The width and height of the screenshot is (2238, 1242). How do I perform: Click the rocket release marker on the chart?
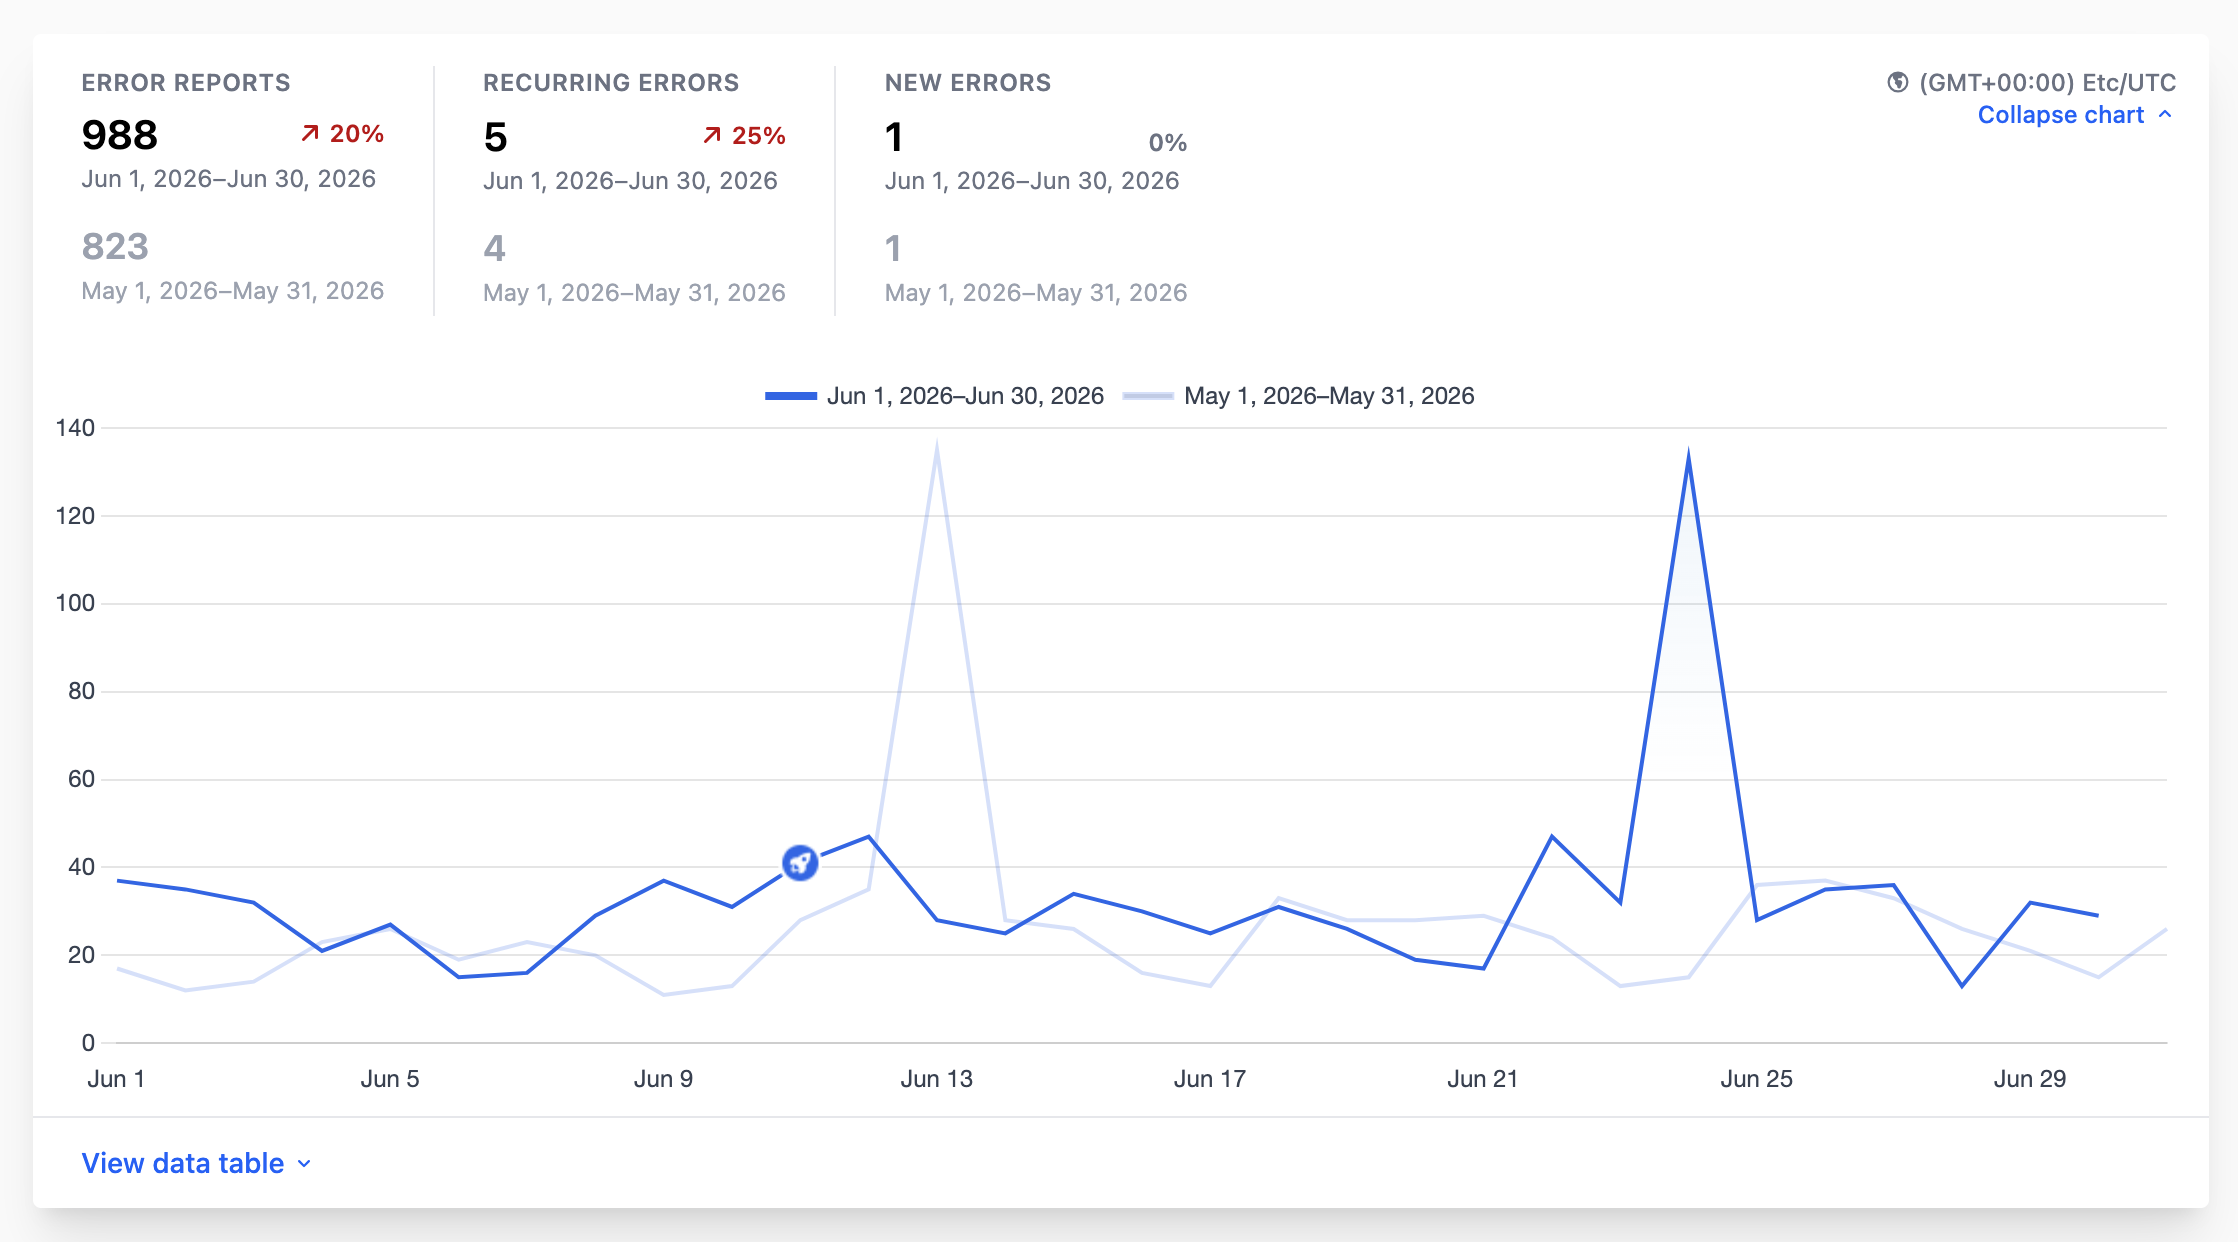(800, 862)
